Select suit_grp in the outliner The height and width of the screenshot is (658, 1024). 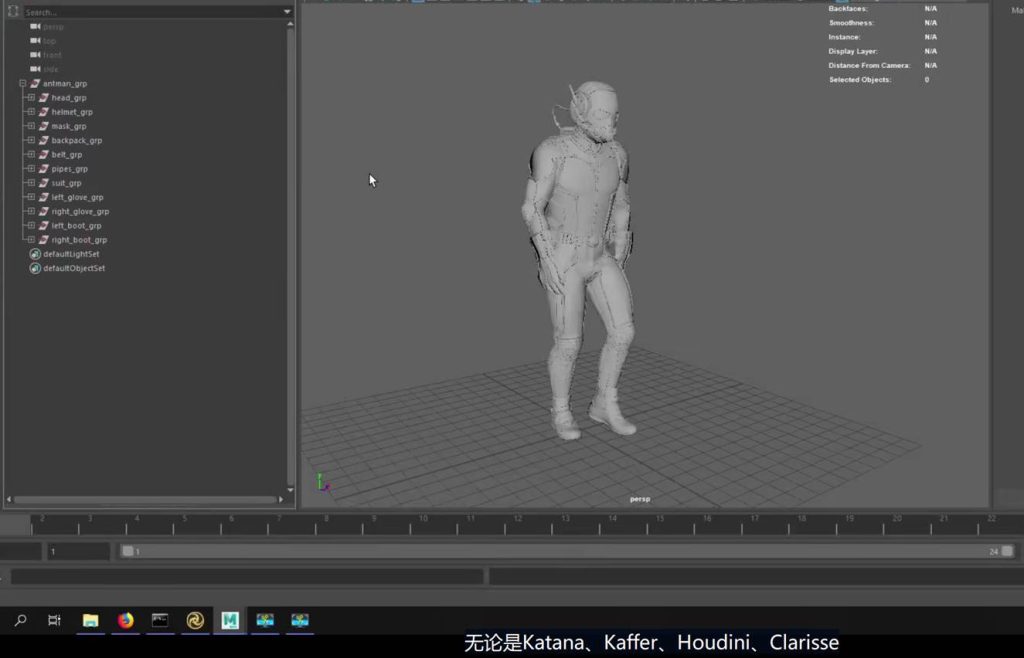pyautogui.click(x=66, y=183)
